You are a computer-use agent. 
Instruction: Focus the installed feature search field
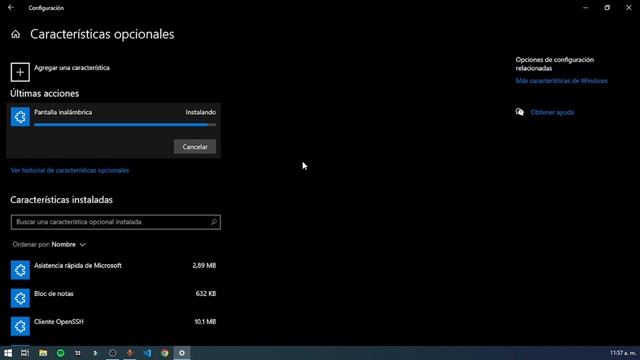tap(116, 222)
